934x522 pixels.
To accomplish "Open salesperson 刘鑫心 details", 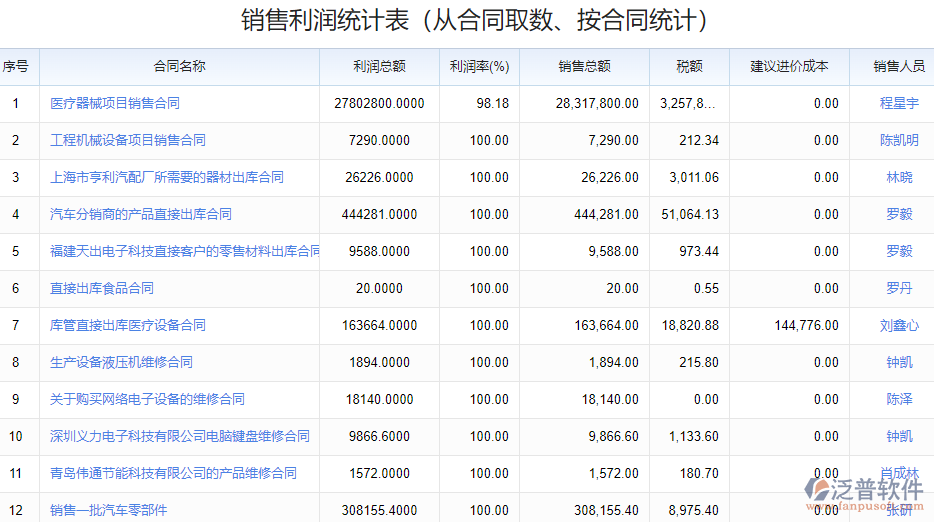I will tap(899, 325).
